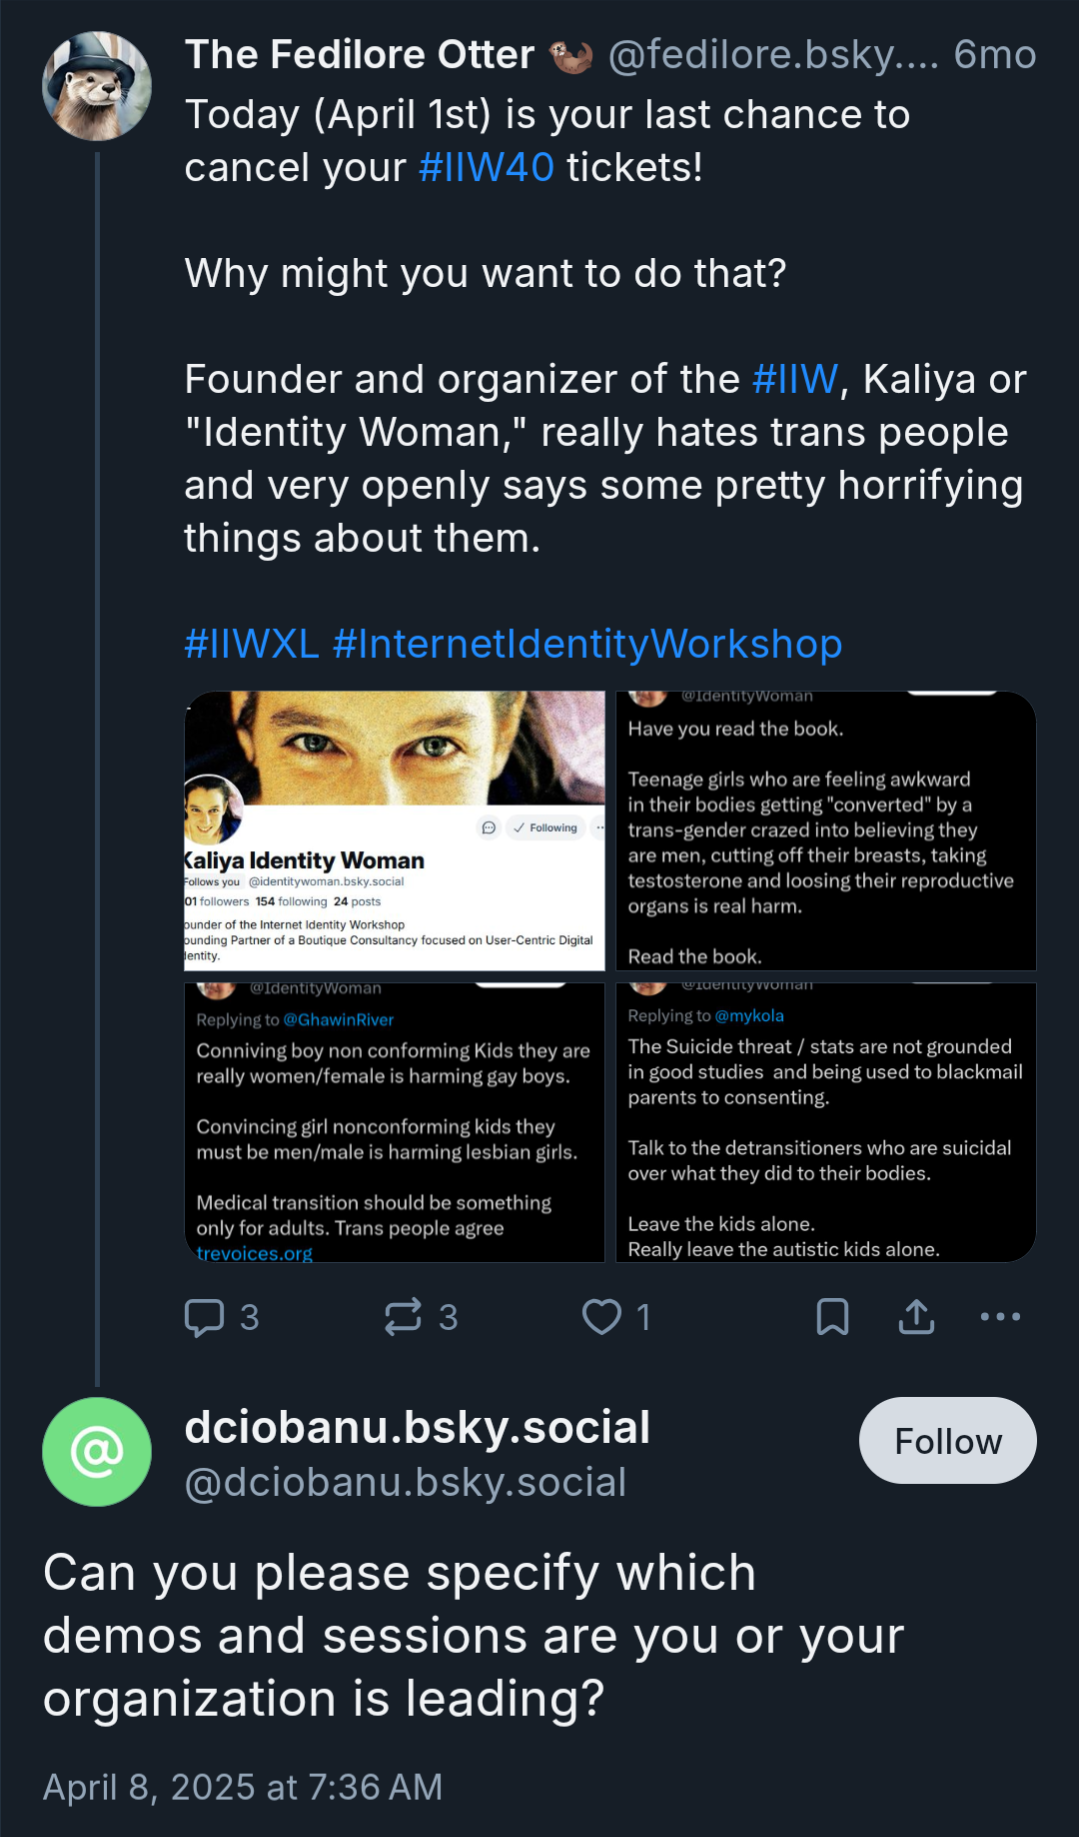The image size is (1079, 1837).
Task: Follow dciobanu.bsky.social
Action: click(x=947, y=1441)
